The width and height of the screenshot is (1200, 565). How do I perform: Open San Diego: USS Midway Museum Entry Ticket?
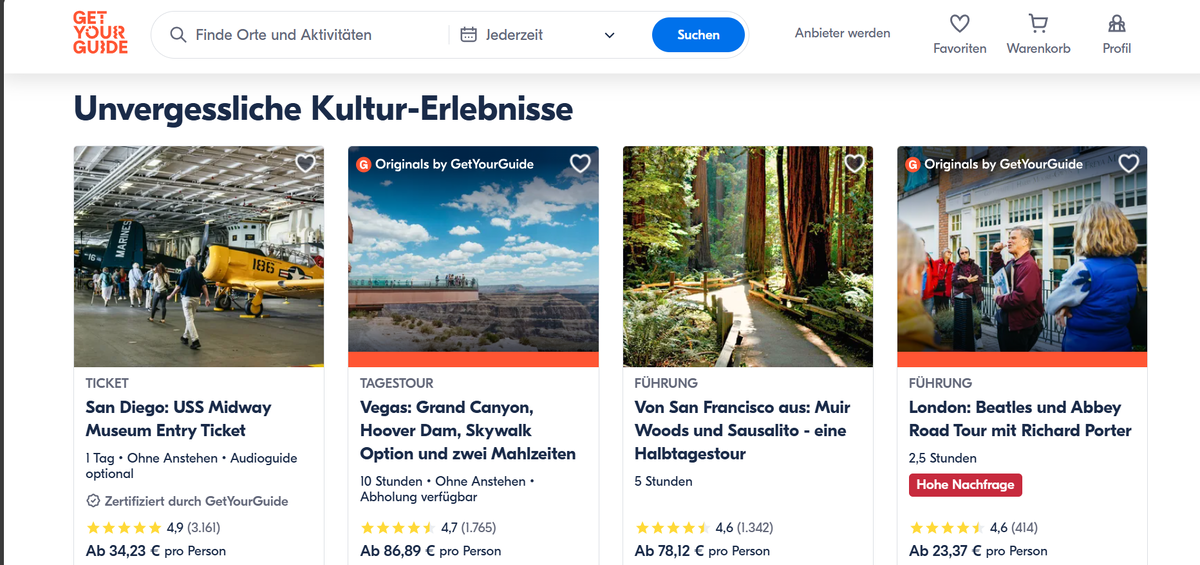coord(179,419)
